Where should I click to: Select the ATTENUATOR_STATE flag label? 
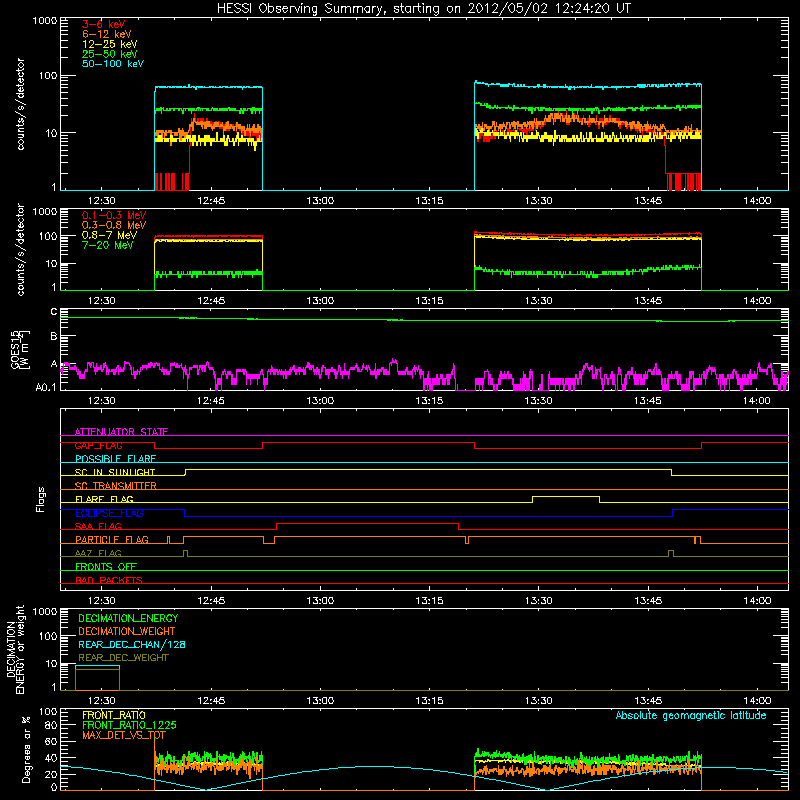[x=121, y=432]
